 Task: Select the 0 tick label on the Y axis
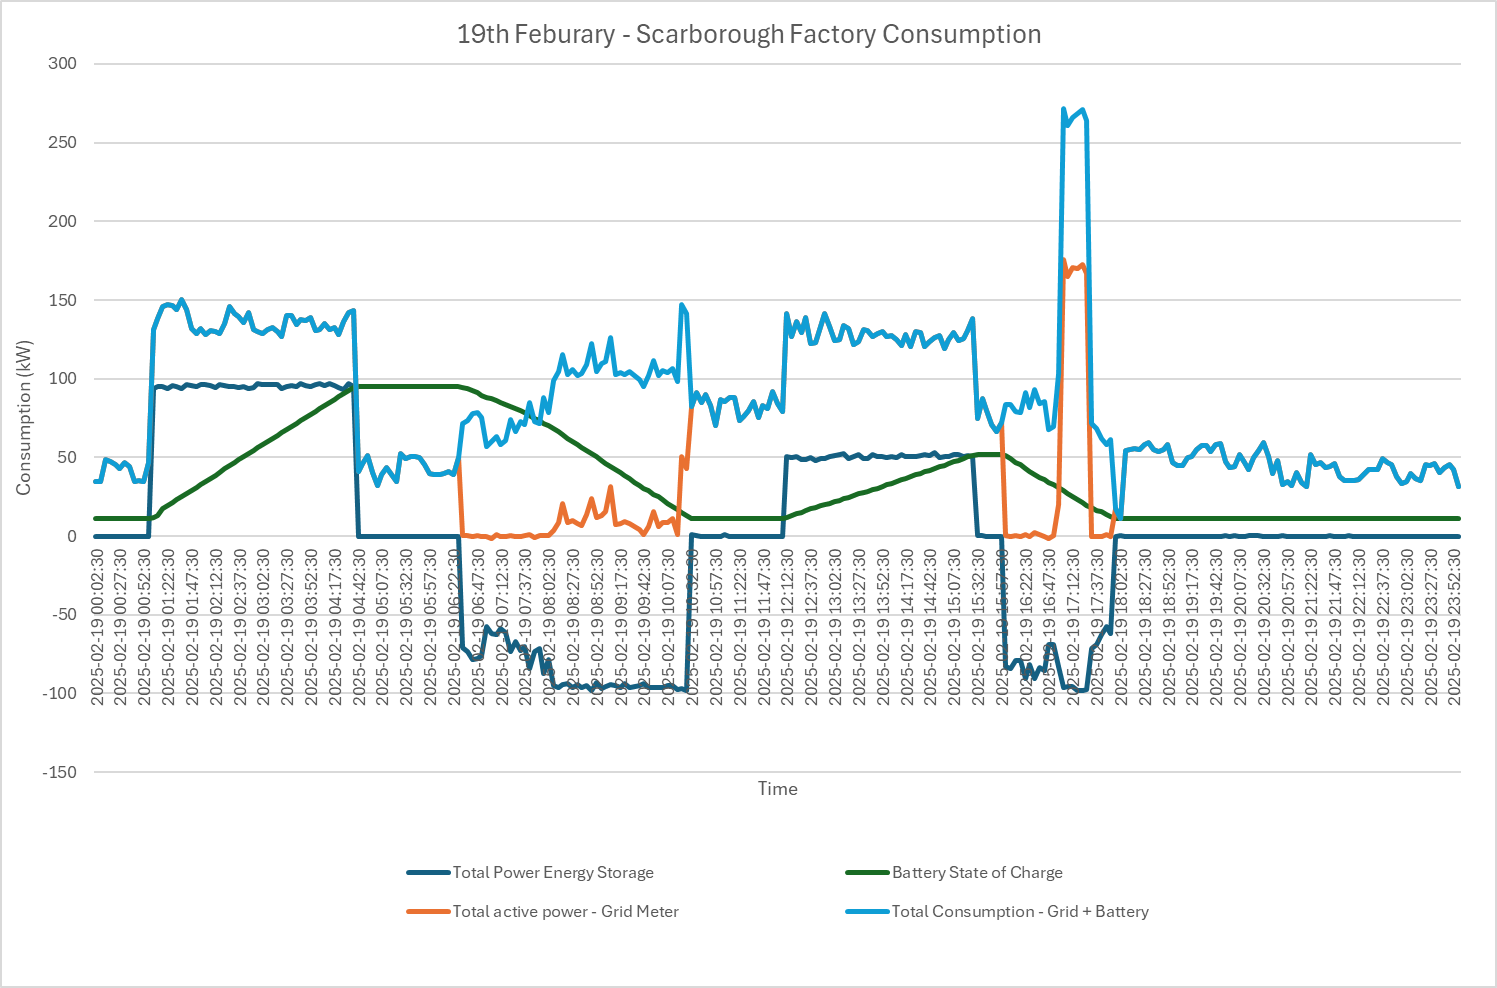coord(71,537)
